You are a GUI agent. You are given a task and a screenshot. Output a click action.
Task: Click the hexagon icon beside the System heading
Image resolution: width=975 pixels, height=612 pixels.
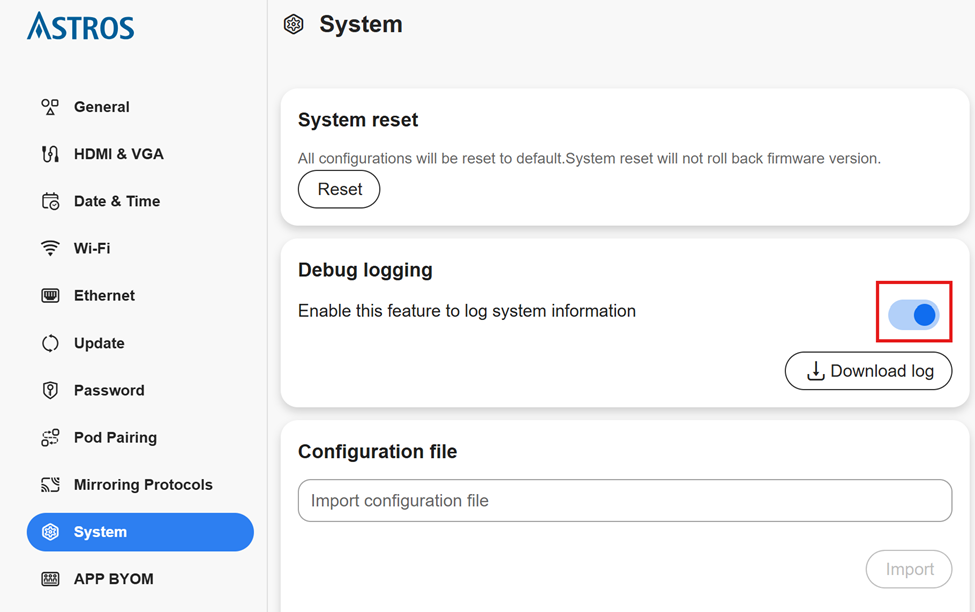(x=293, y=25)
